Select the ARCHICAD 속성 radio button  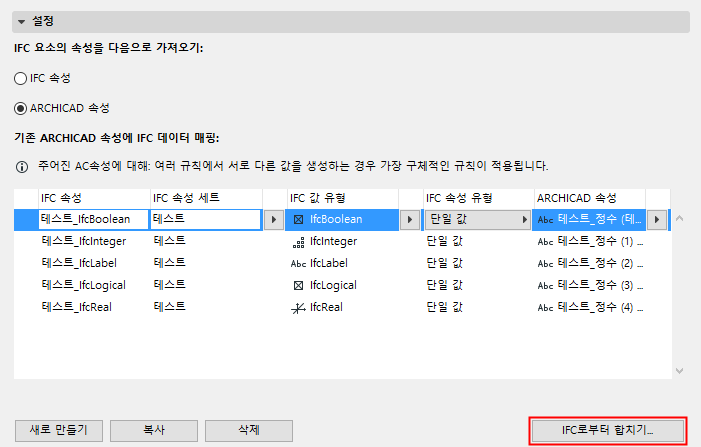[x=21, y=109]
